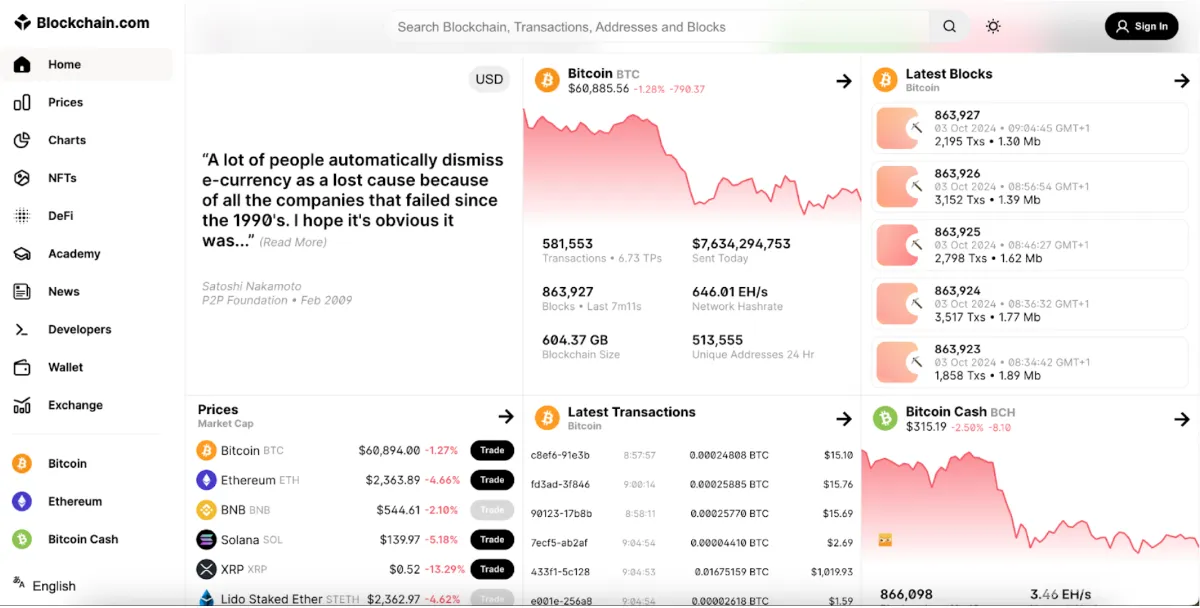The height and width of the screenshot is (608, 1200).
Task: Click the Sign In button
Action: point(1141,26)
